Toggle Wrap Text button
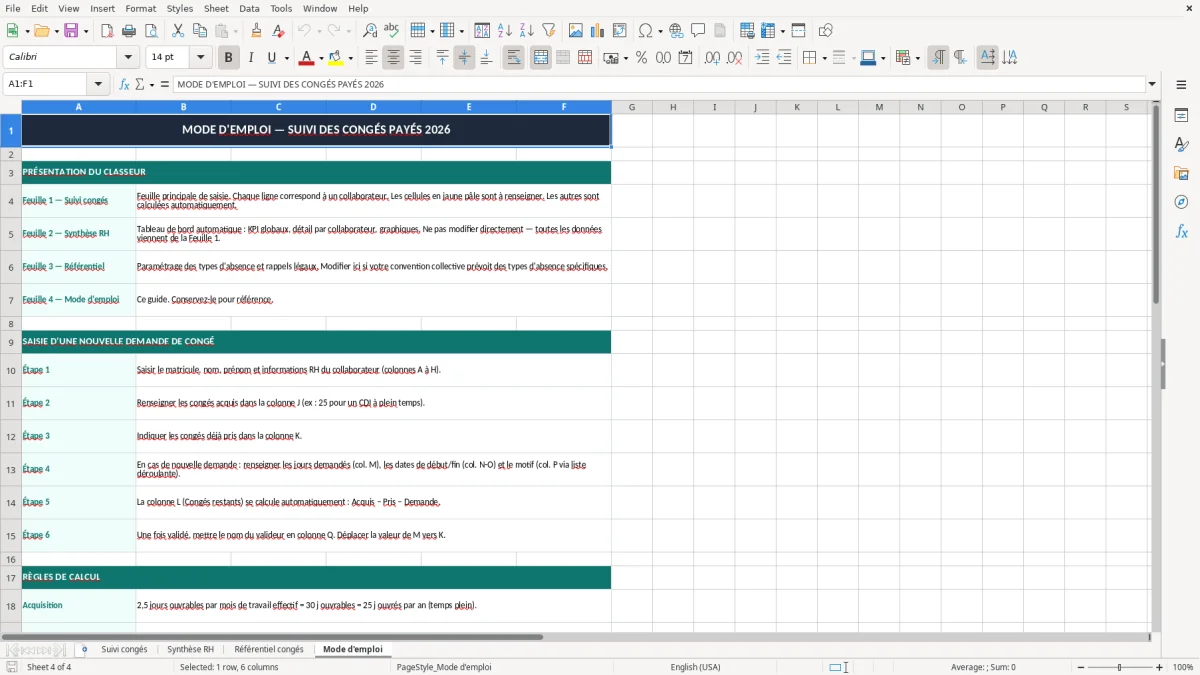The height and width of the screenshot is (675, 1200). click(x=513, y=58)
